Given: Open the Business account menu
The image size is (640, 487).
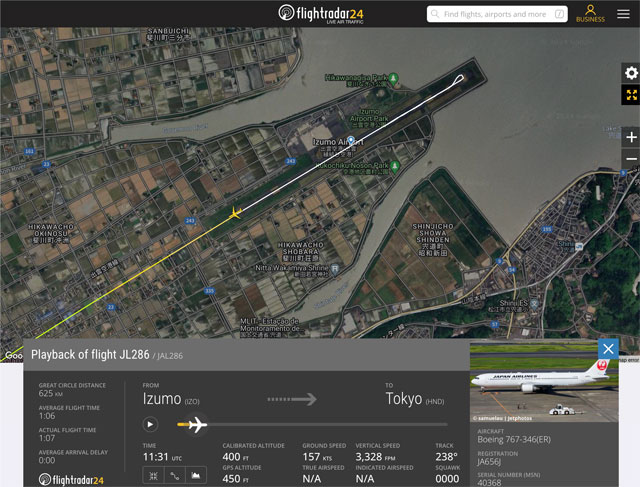Looking at the screenshot, I should pyautogui.click(x=590, y=13).
